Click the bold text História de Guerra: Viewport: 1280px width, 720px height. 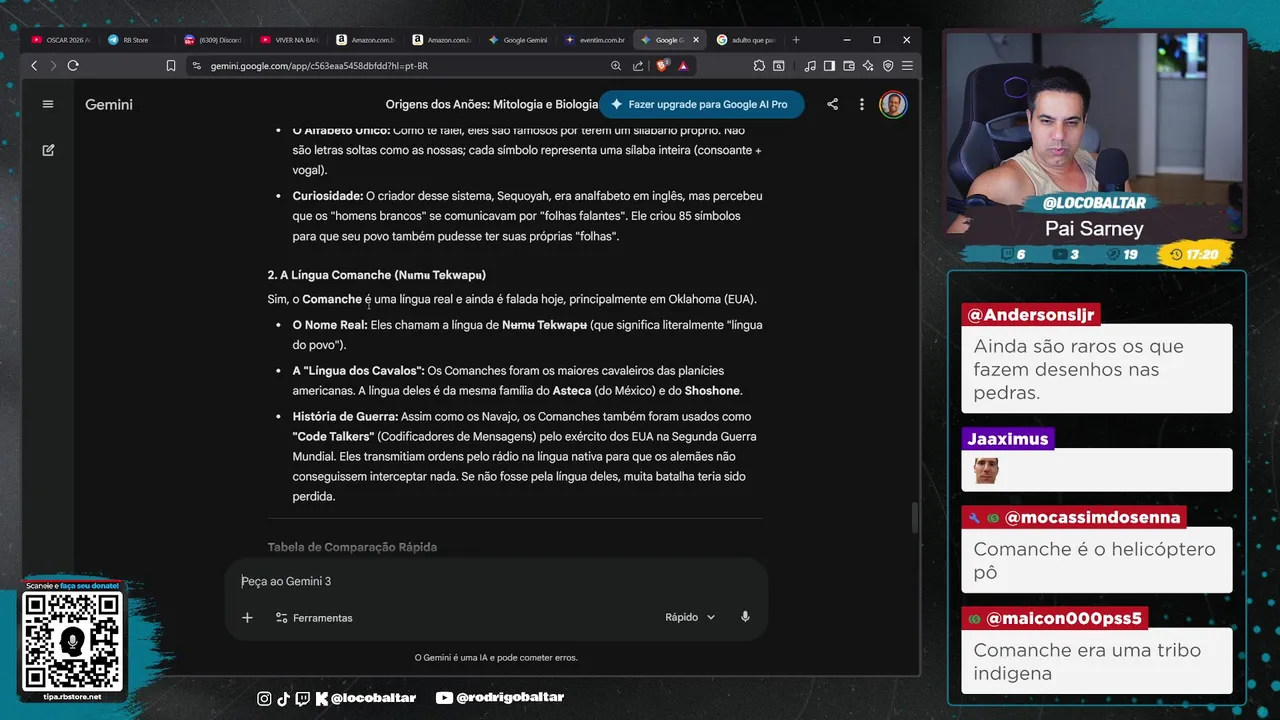(345, 416)
